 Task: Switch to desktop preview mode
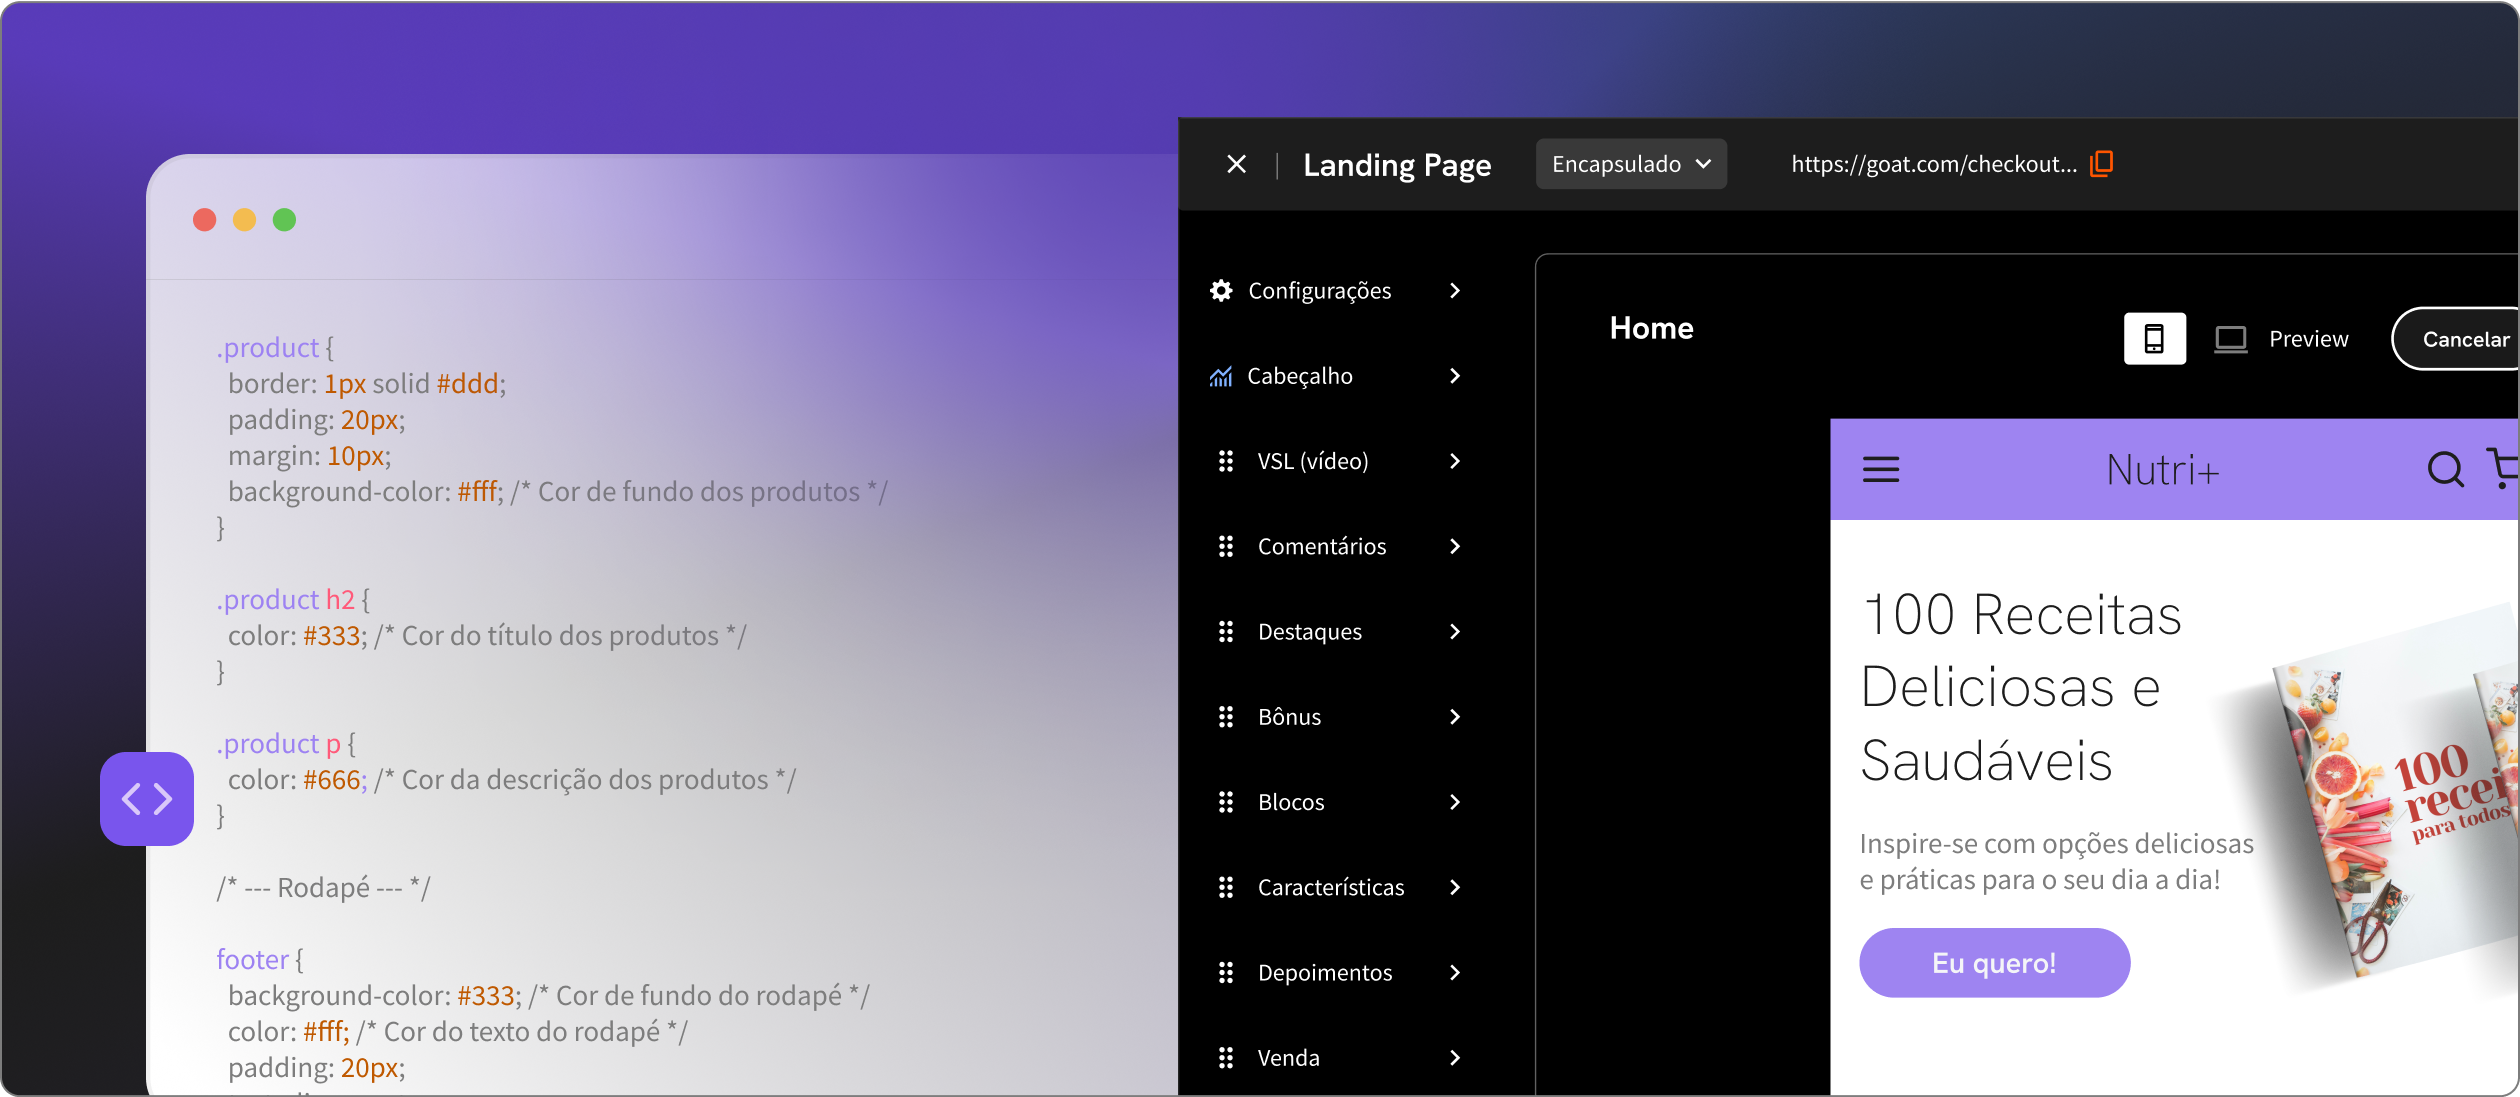pos(2231,339)
